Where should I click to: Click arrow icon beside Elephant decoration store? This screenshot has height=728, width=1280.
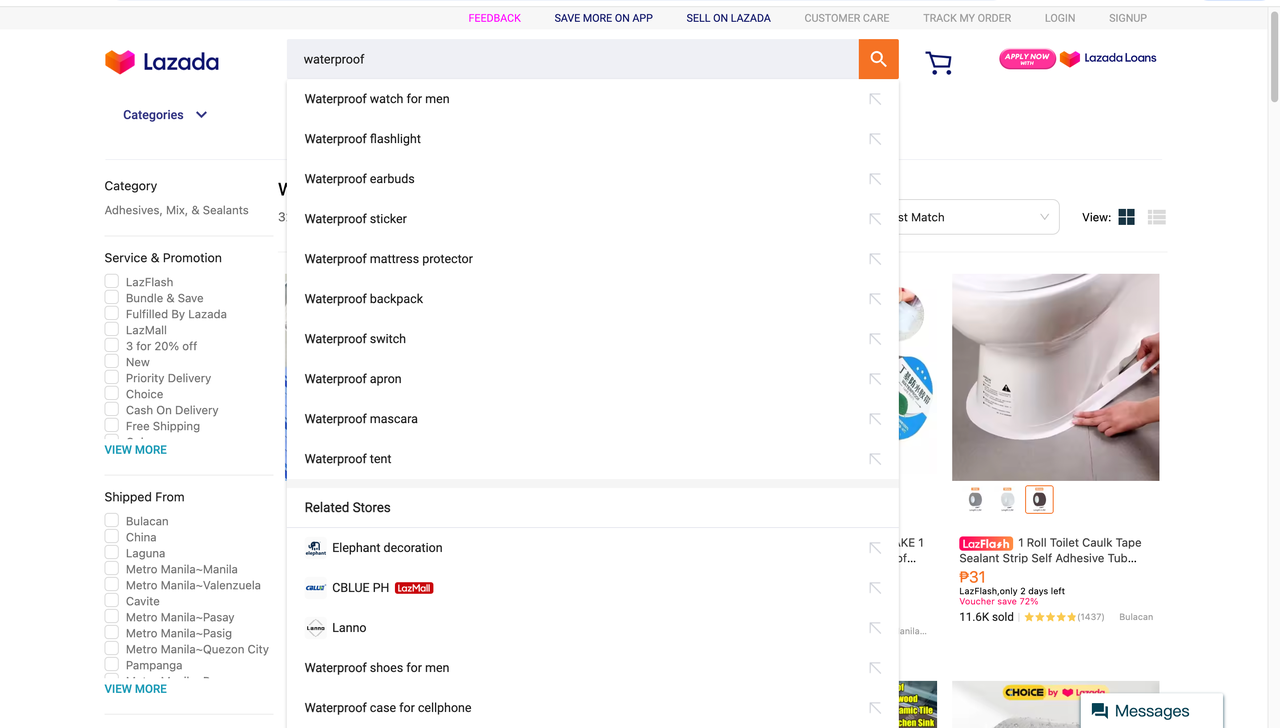[875, 548]
